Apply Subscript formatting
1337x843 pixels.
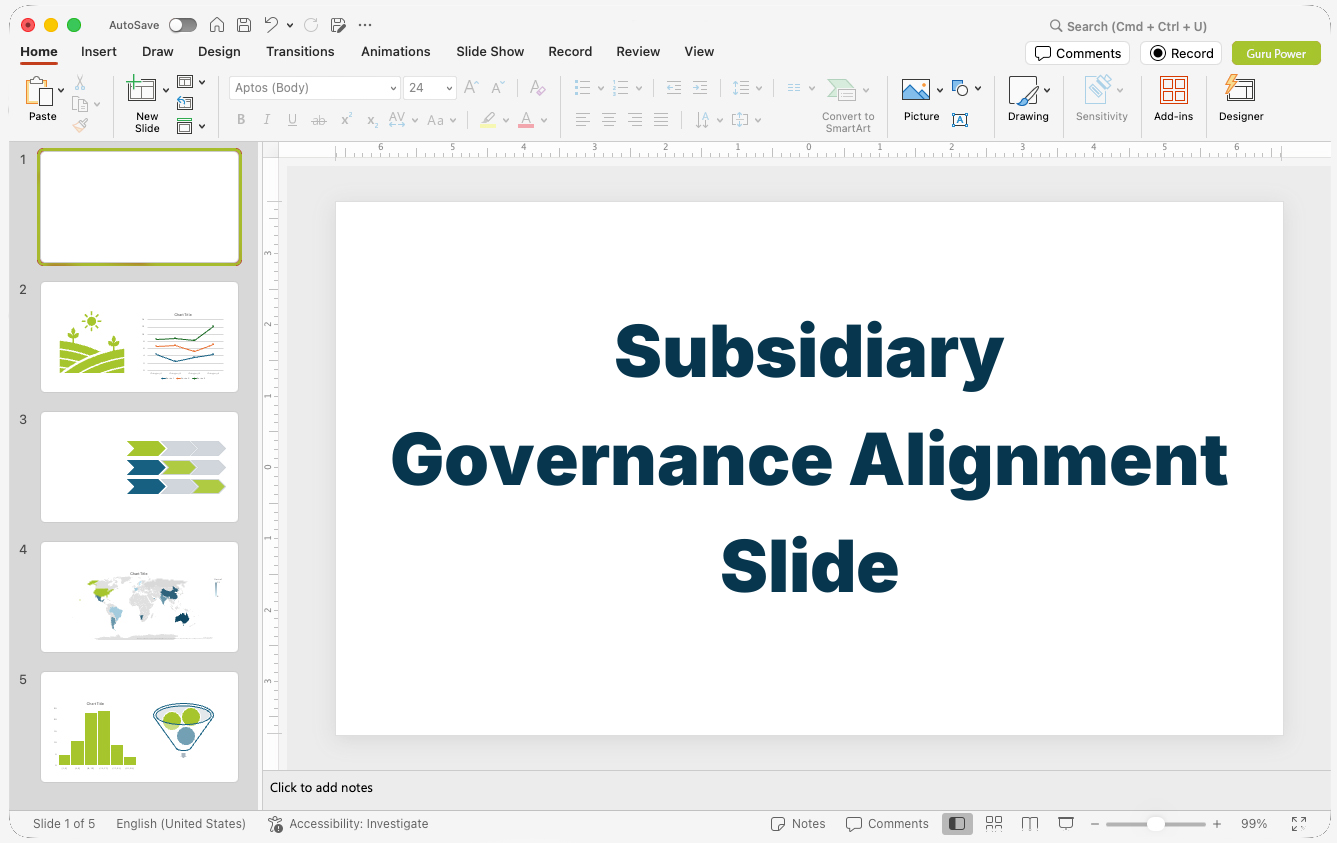click(x=372, y=120)
